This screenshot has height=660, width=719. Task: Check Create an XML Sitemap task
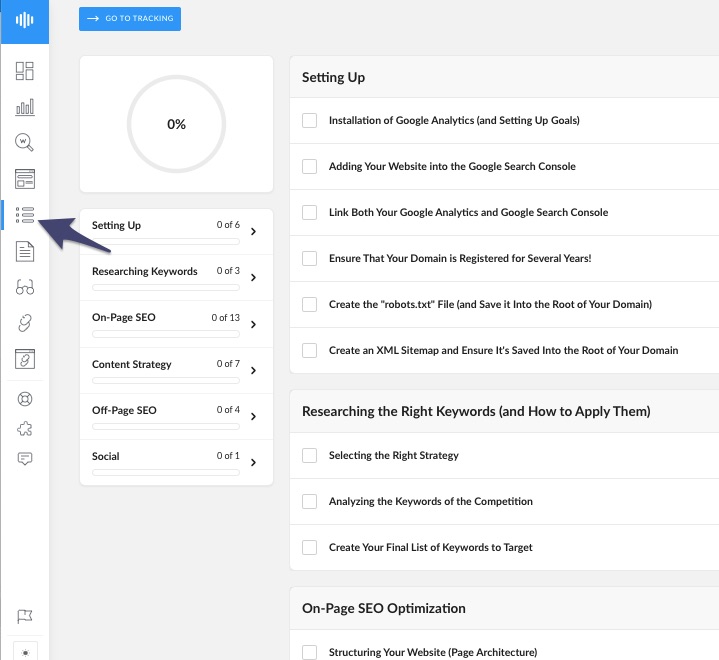[310, 350]
